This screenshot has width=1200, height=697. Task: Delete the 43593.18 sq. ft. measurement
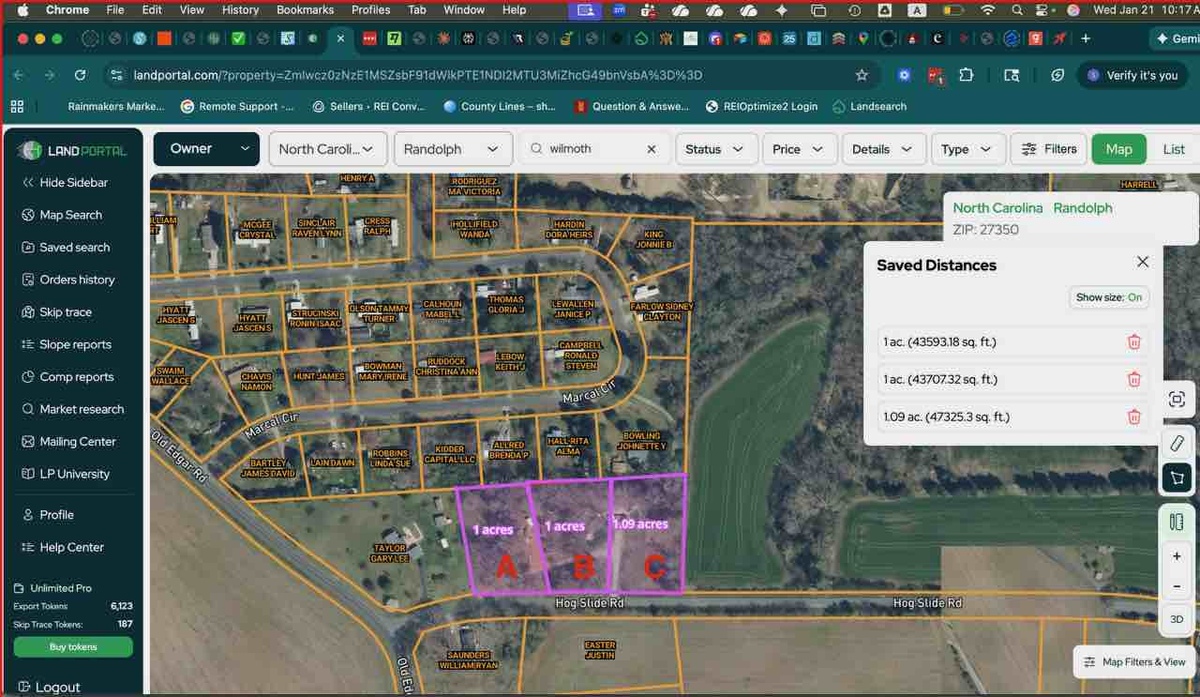click(1133, 342)
